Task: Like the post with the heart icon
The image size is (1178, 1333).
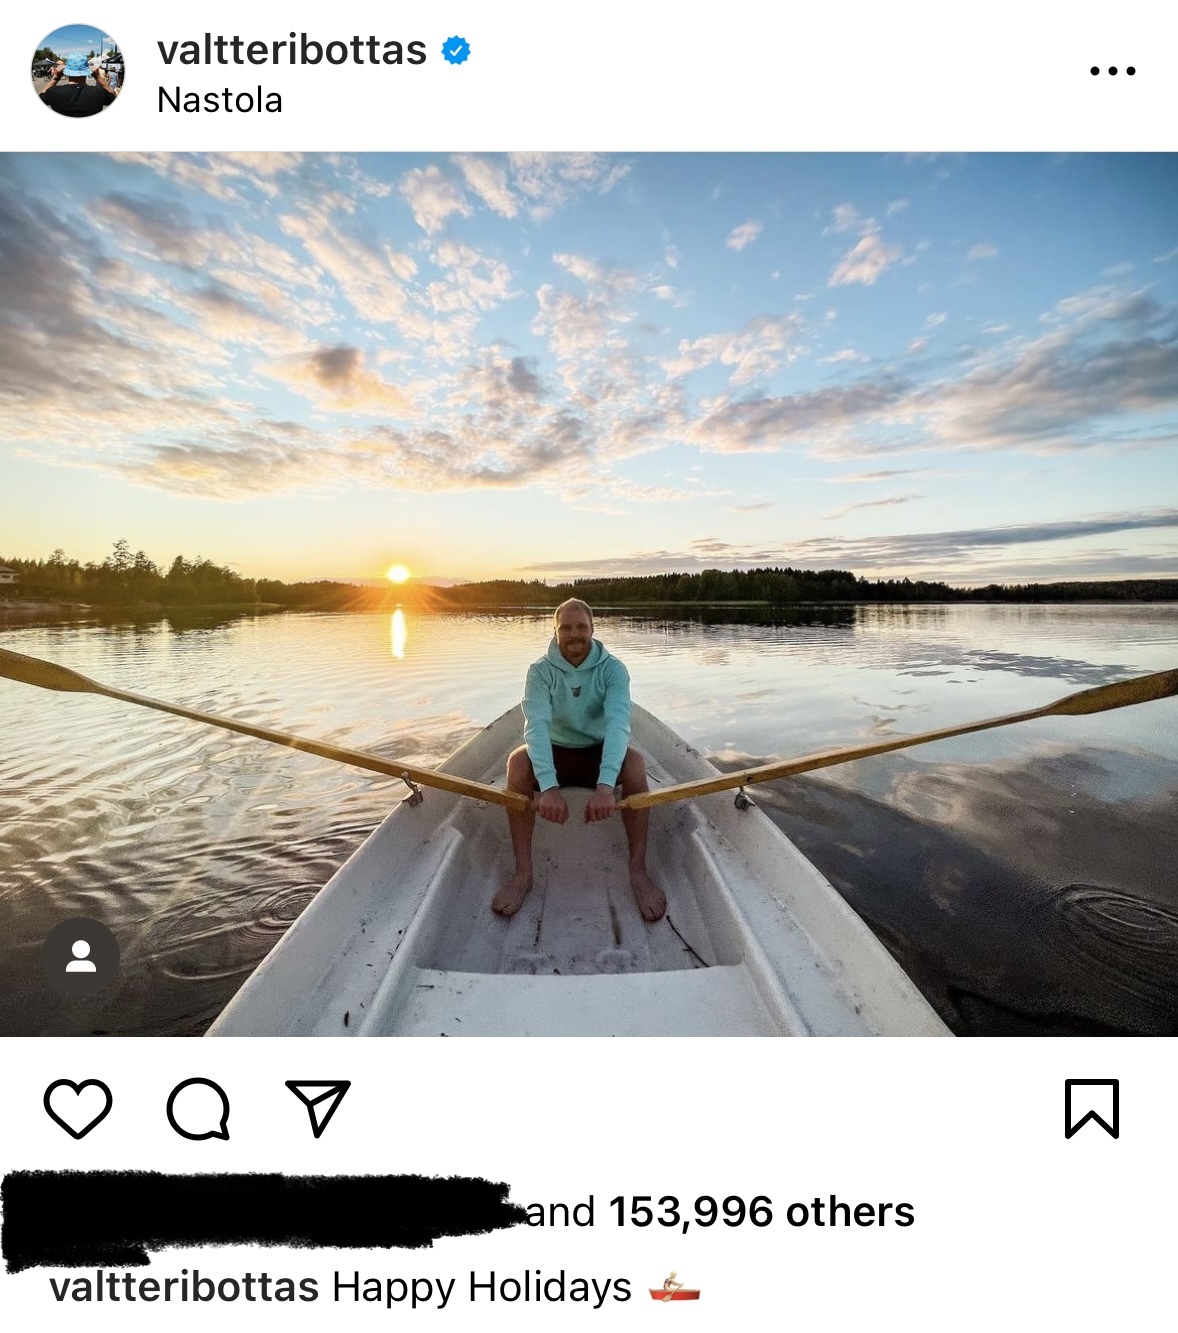Action: pos(78,1108)
